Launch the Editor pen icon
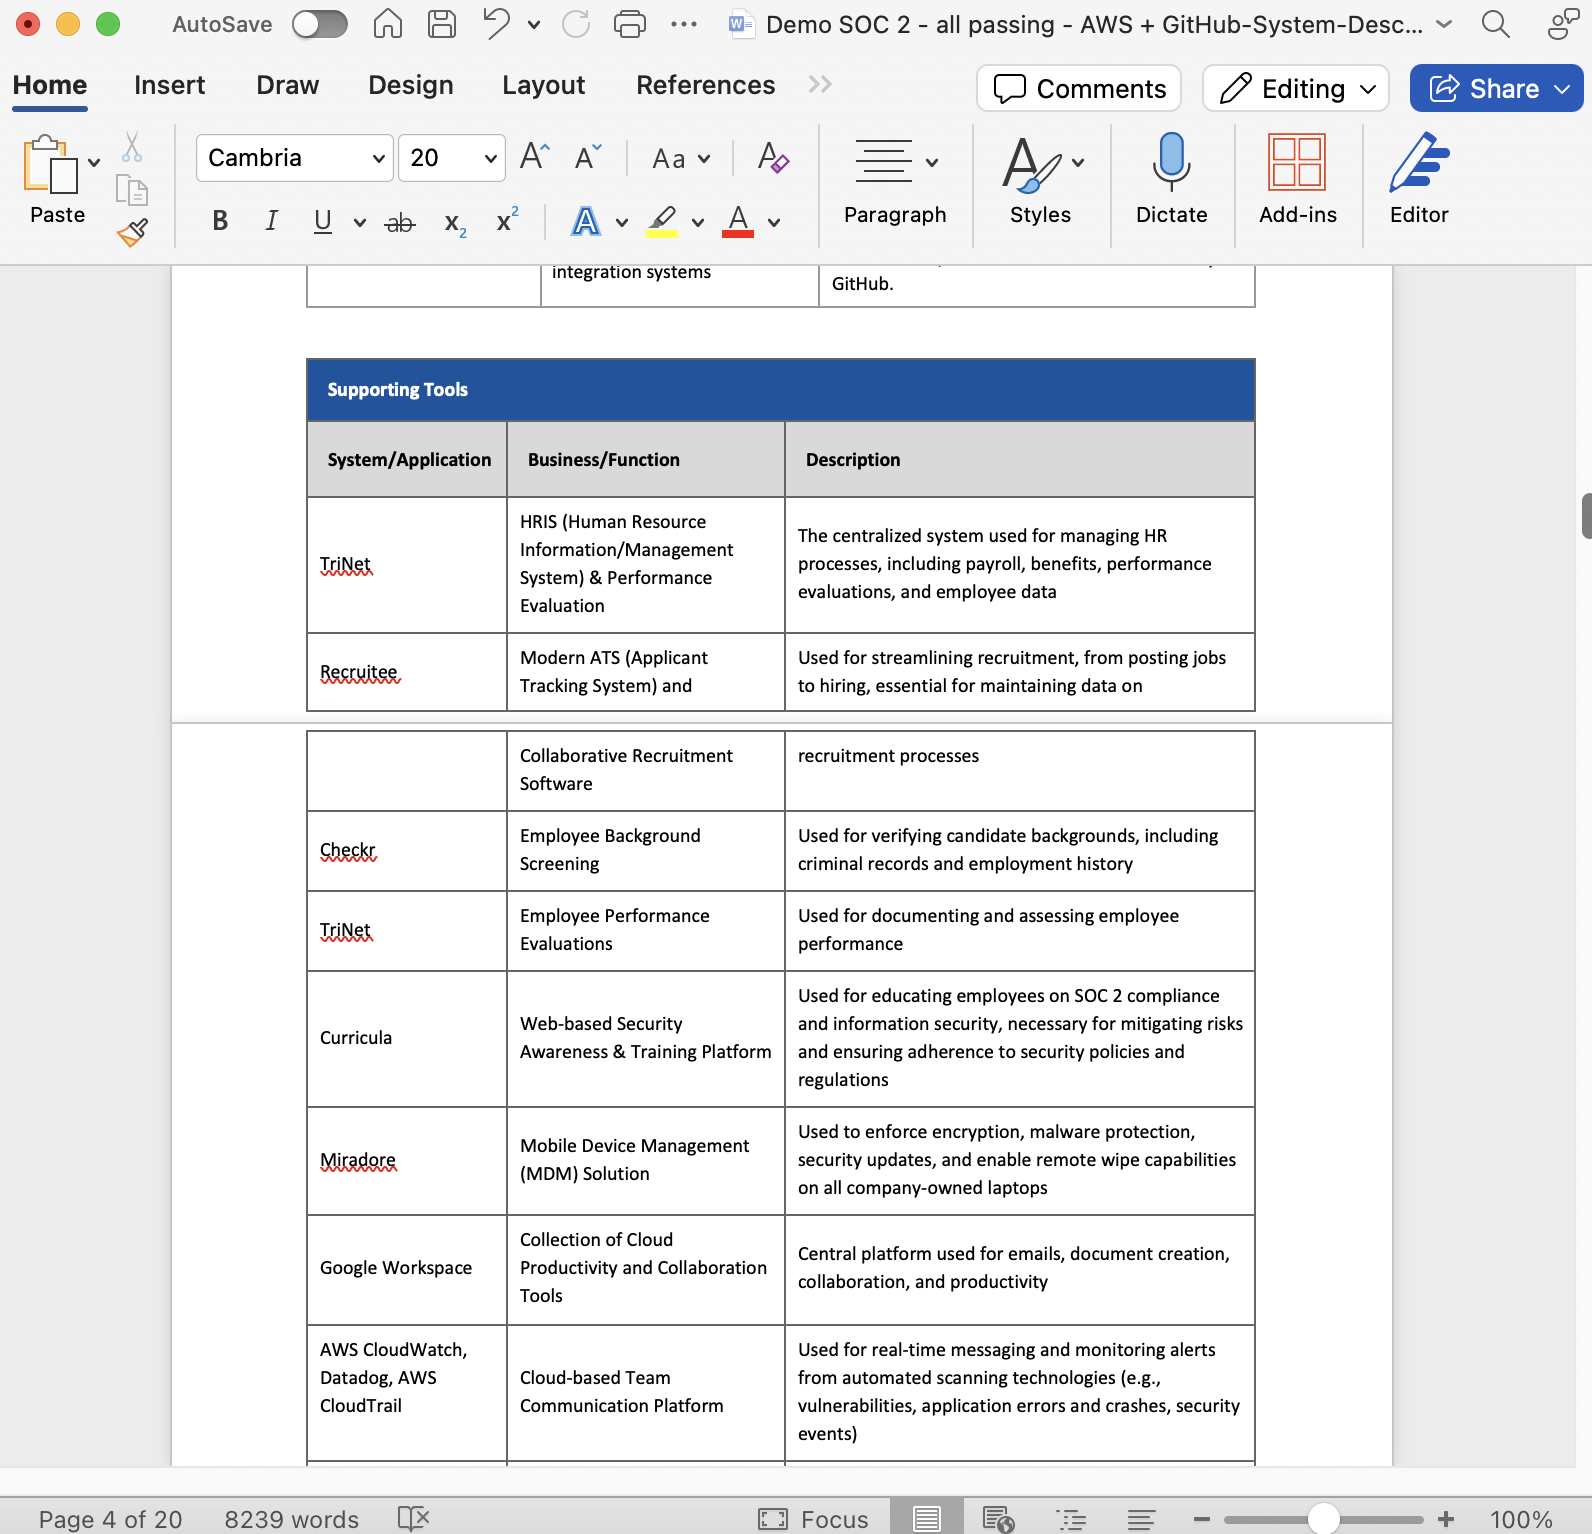The height and width of the screenshot is (1534, 1592). point(1419,162)
